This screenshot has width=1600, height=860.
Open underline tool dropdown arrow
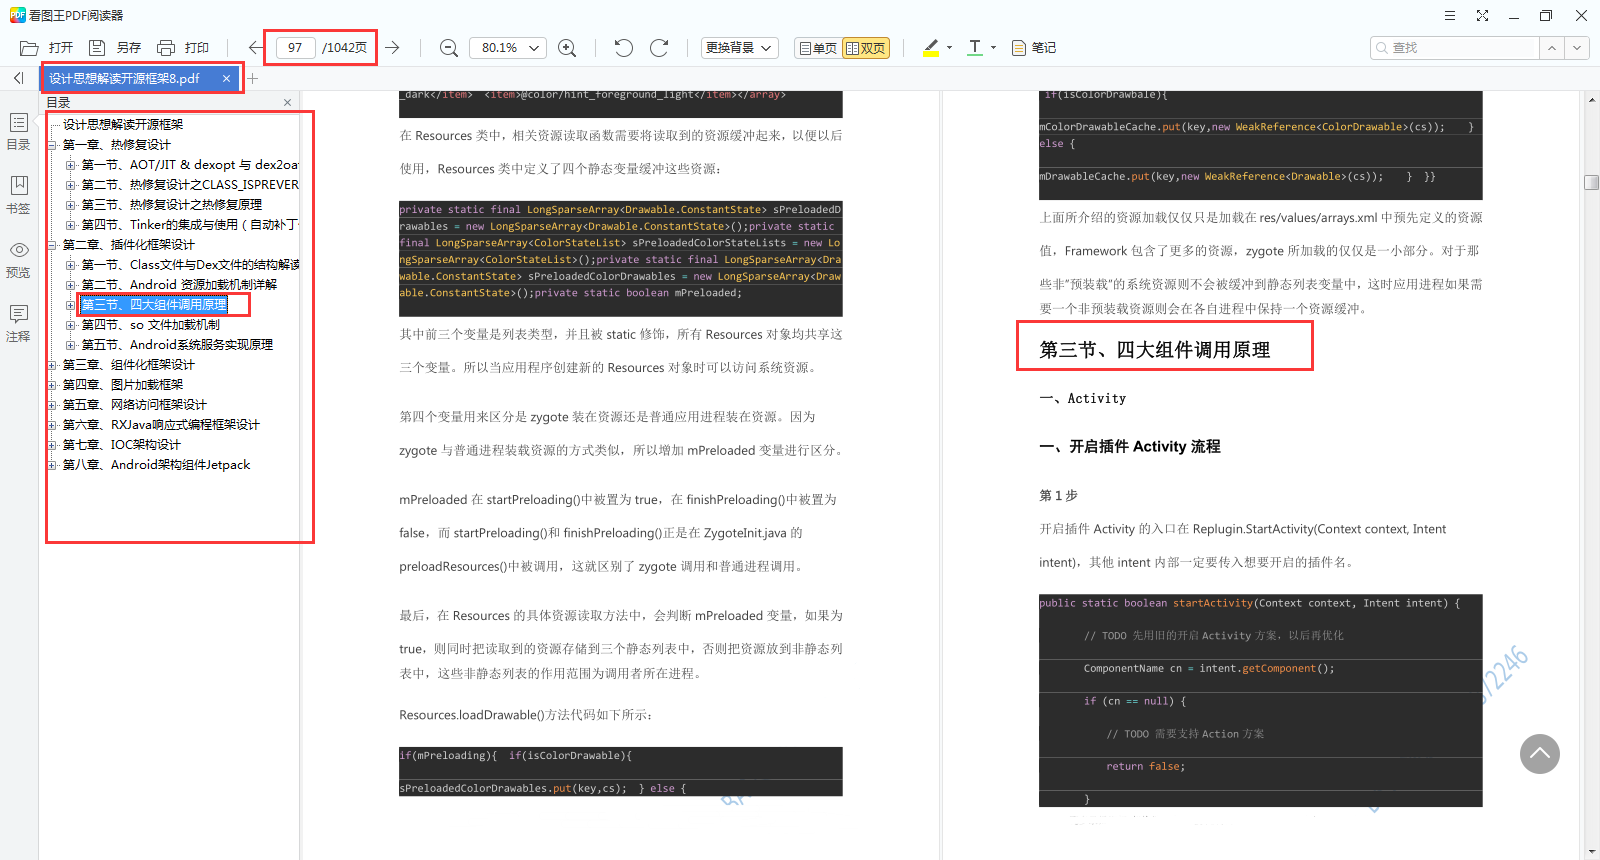coord(993,47)
